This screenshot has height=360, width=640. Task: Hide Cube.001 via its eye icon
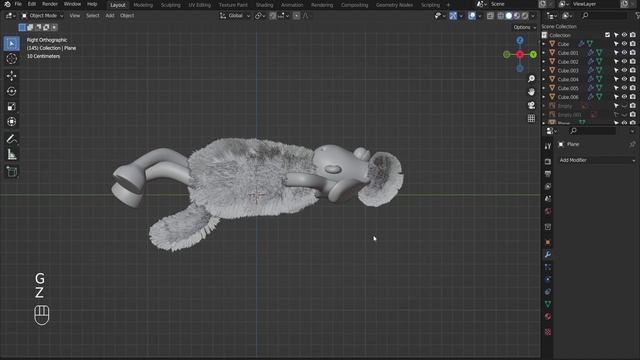pos(624,53)
